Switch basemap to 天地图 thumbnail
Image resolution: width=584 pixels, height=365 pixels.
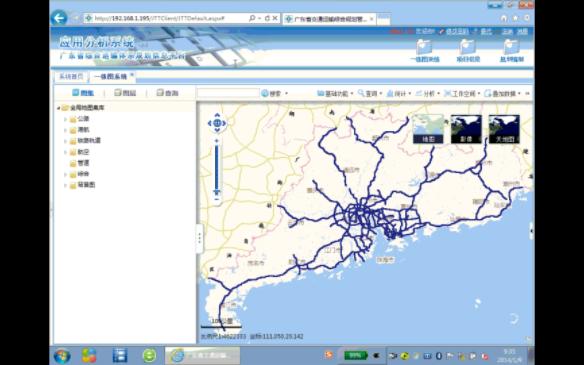(x=504, y=129)
